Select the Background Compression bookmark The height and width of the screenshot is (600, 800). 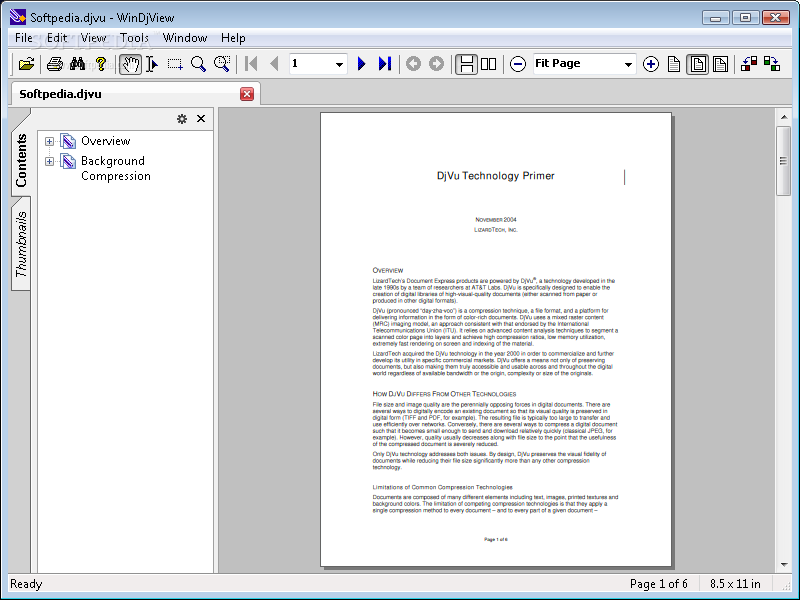click(x=116, y=168)
